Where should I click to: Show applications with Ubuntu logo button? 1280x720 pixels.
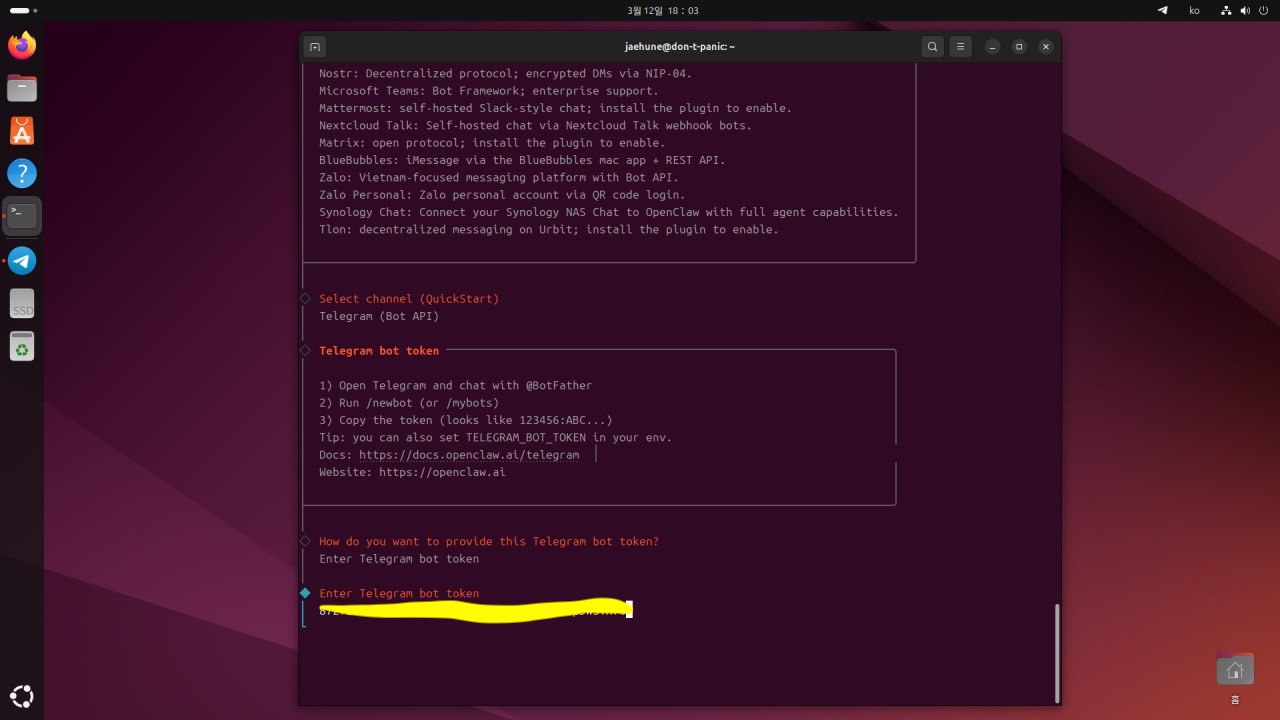[22, 696]
